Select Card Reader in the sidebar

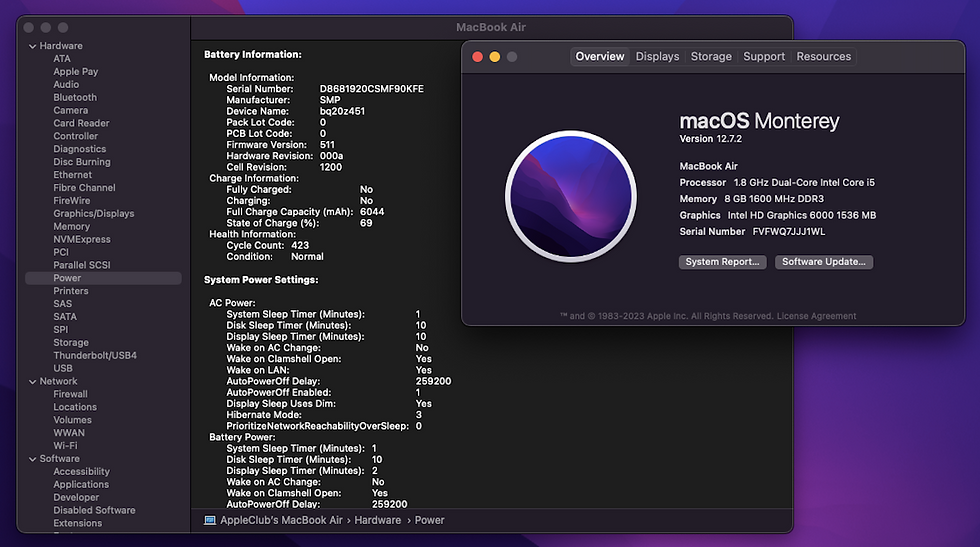[81, 123]
